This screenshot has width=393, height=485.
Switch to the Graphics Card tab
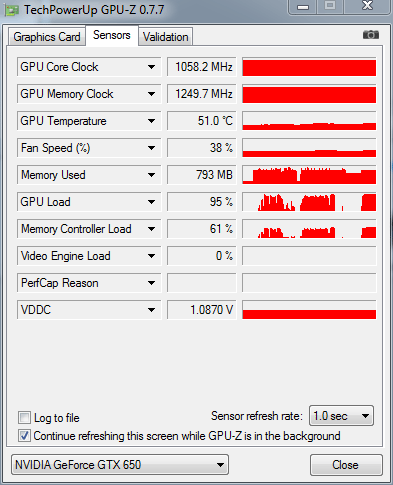47,37
